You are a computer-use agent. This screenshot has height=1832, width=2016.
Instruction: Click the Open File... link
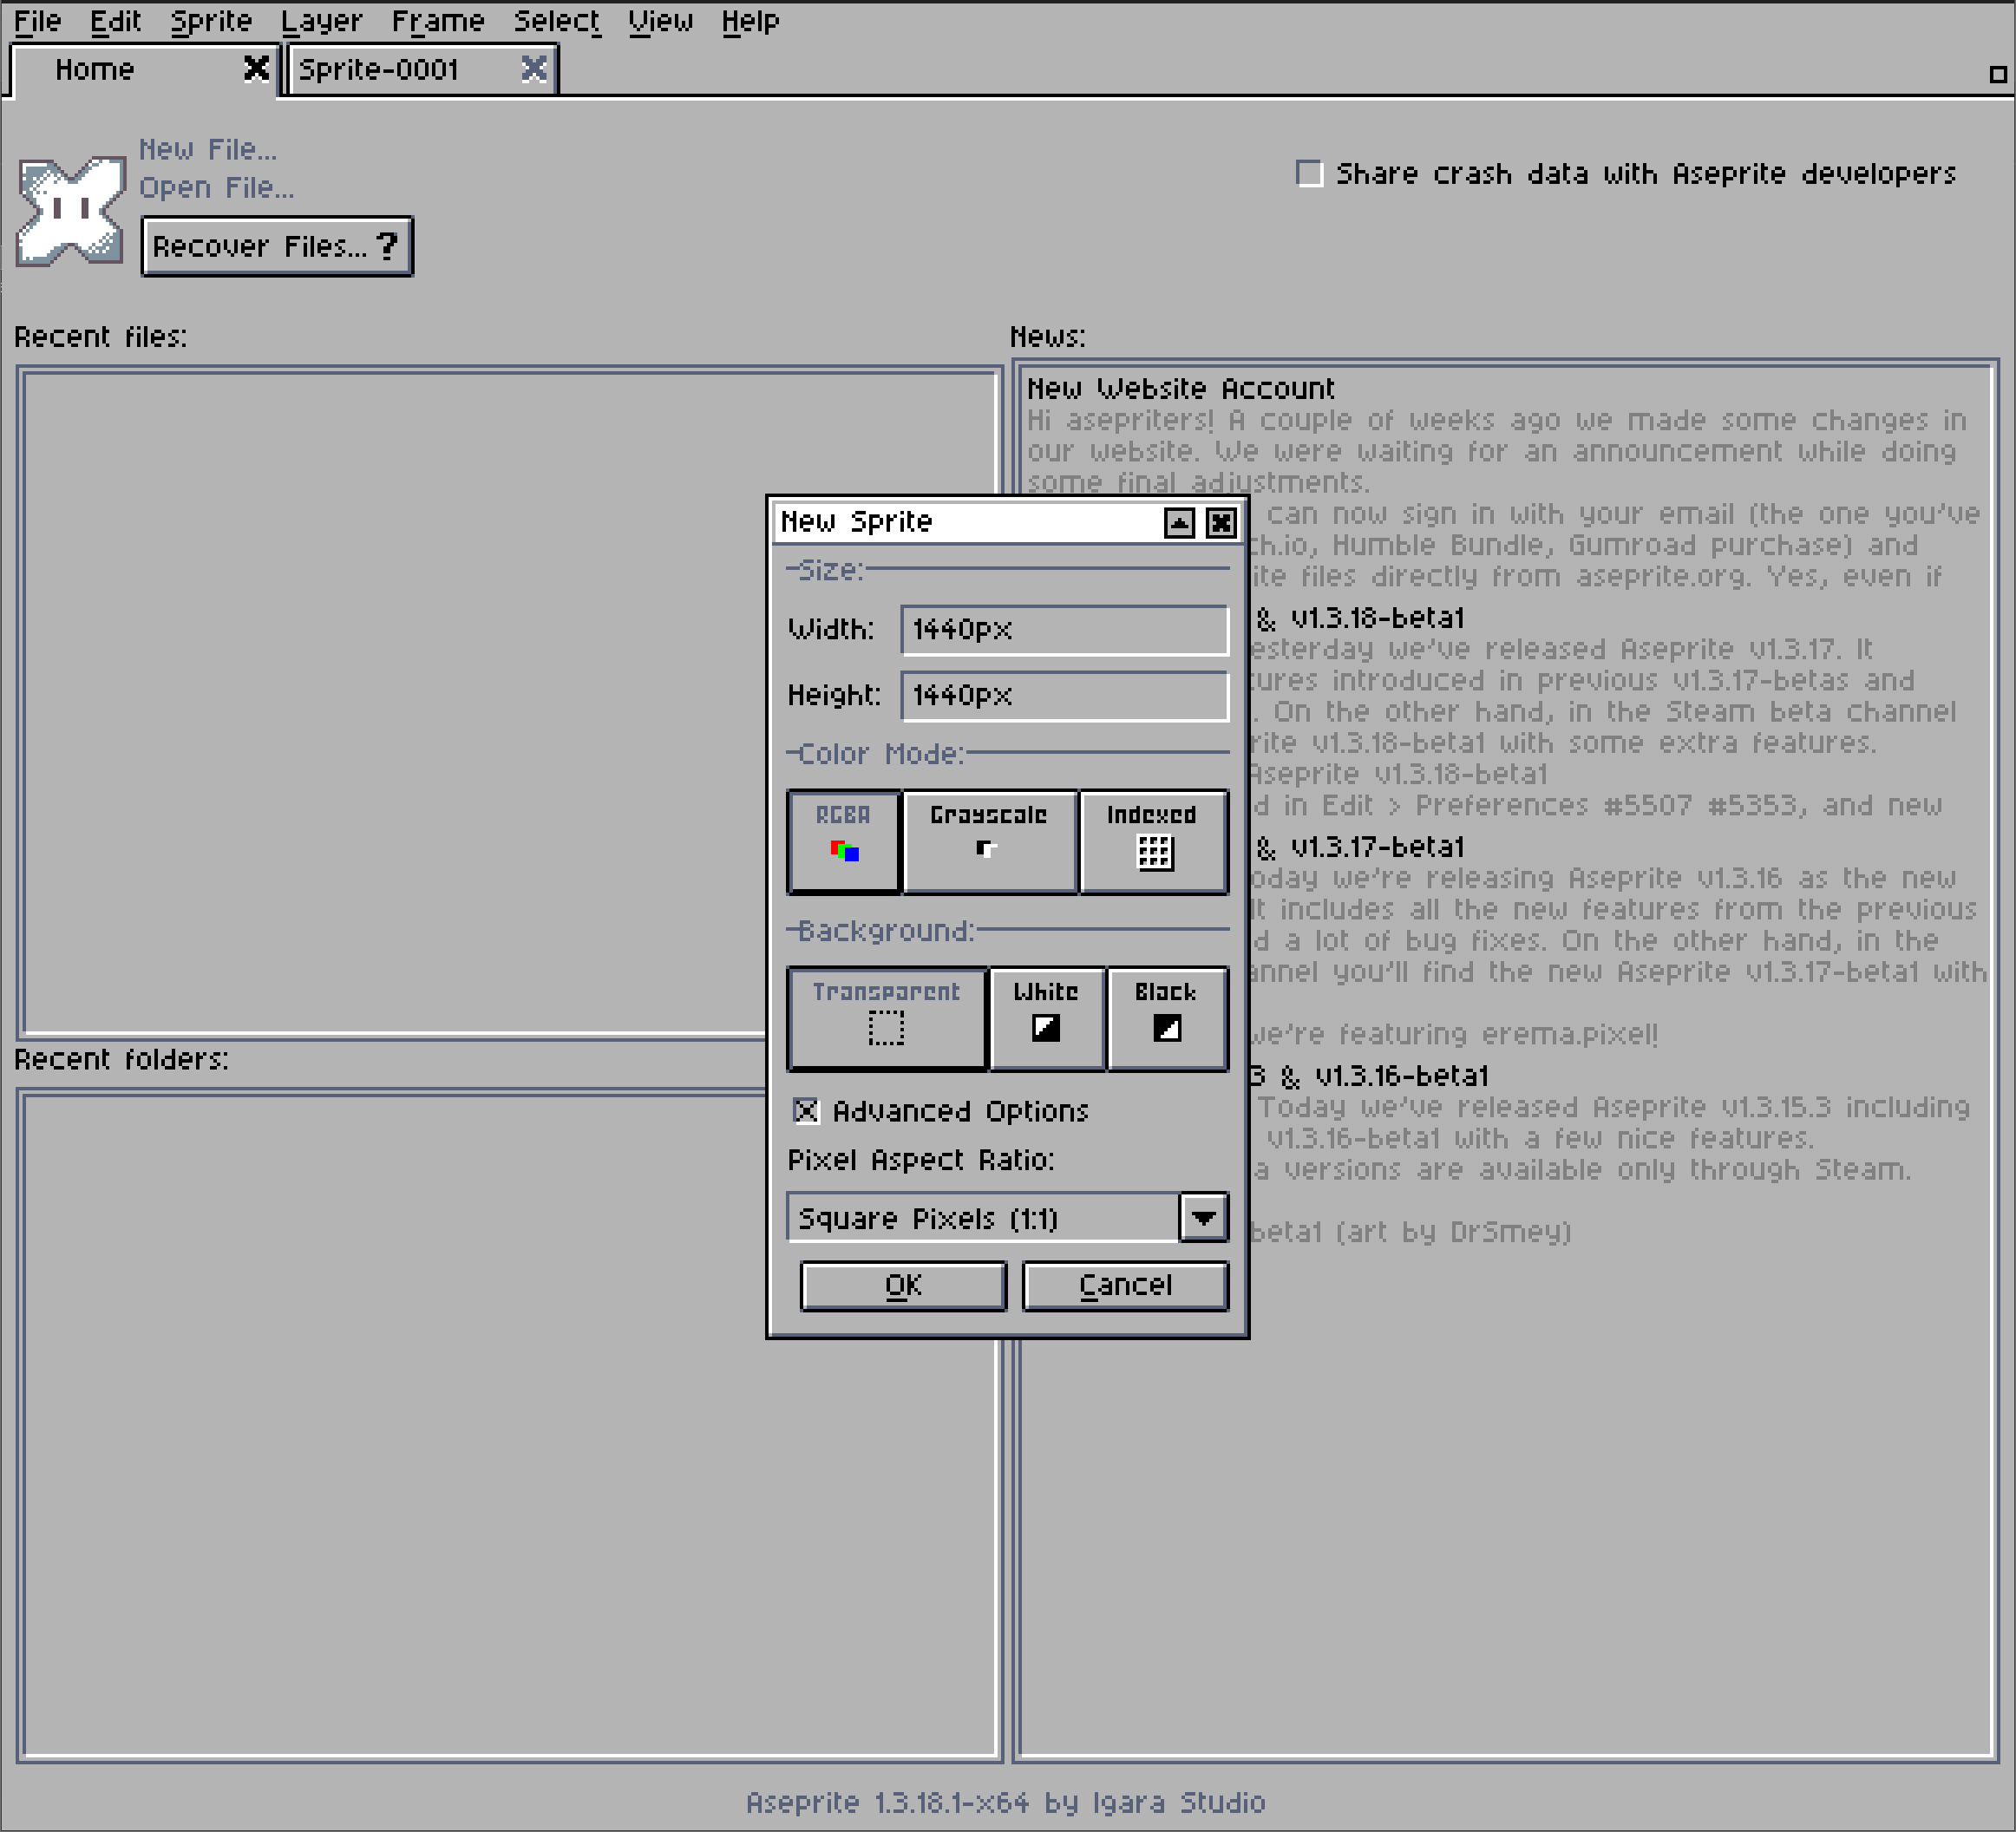tap(216, 187)
